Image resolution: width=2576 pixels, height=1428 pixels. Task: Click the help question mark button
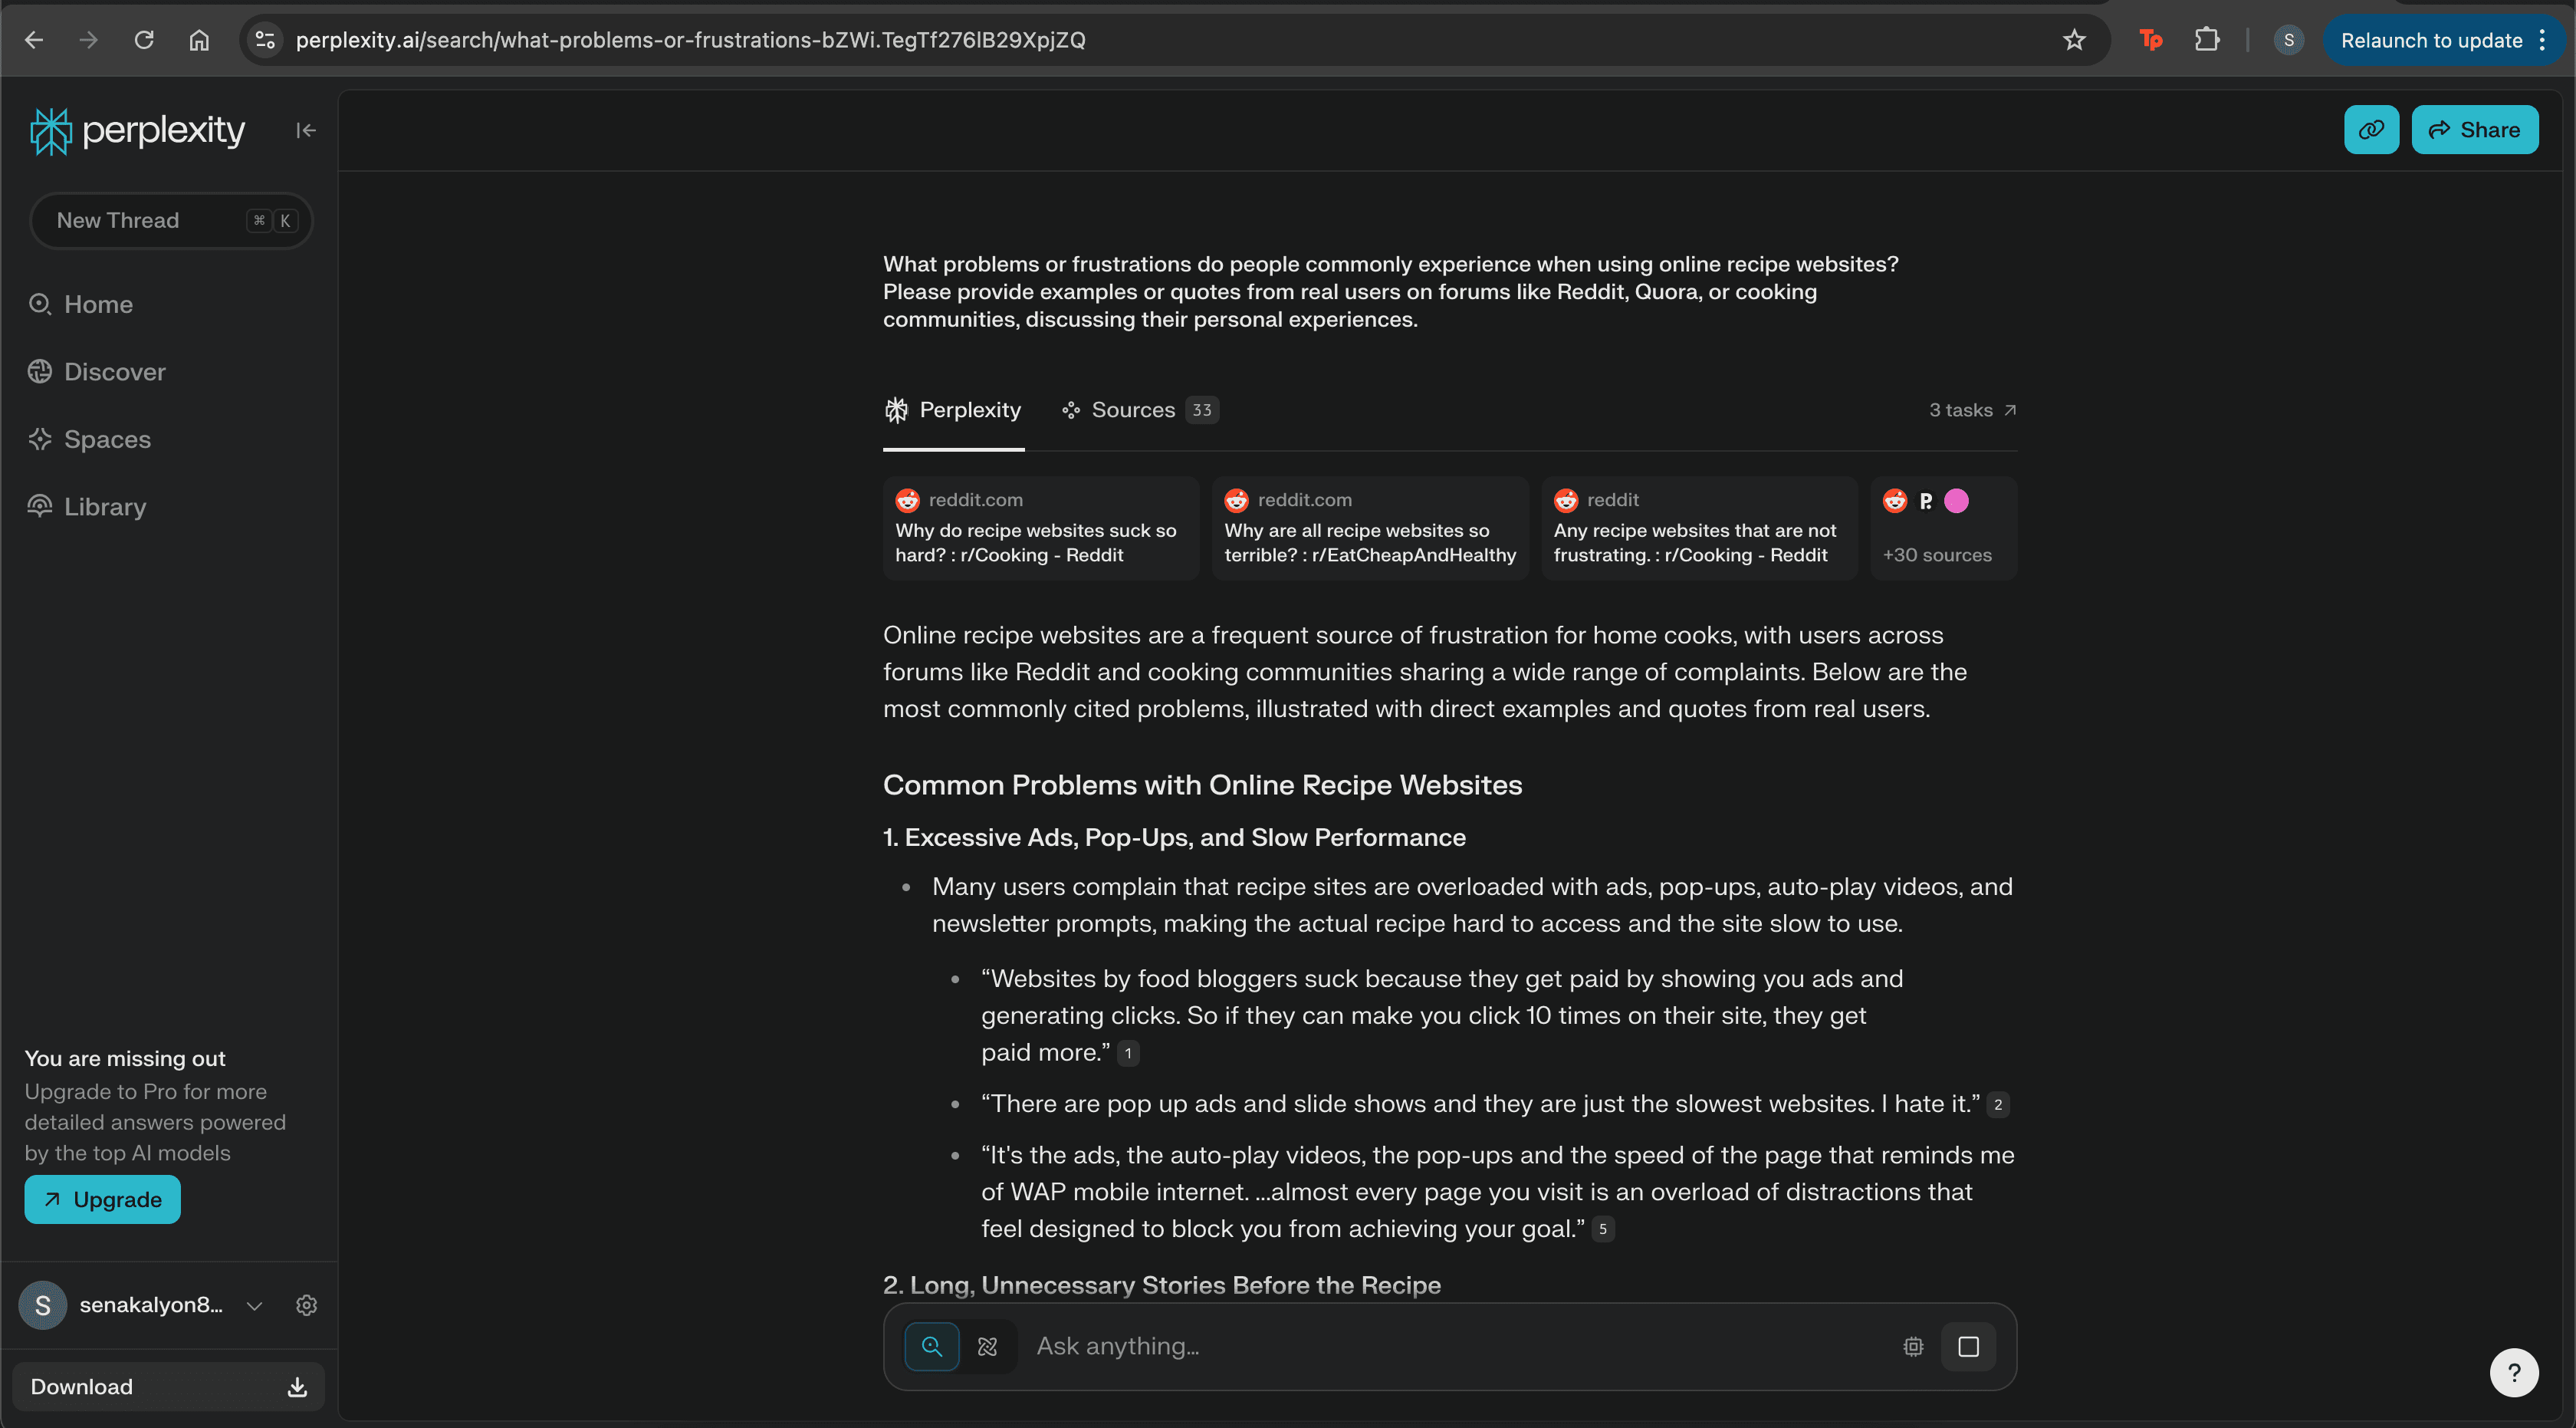click(x=2513, y=1373)
